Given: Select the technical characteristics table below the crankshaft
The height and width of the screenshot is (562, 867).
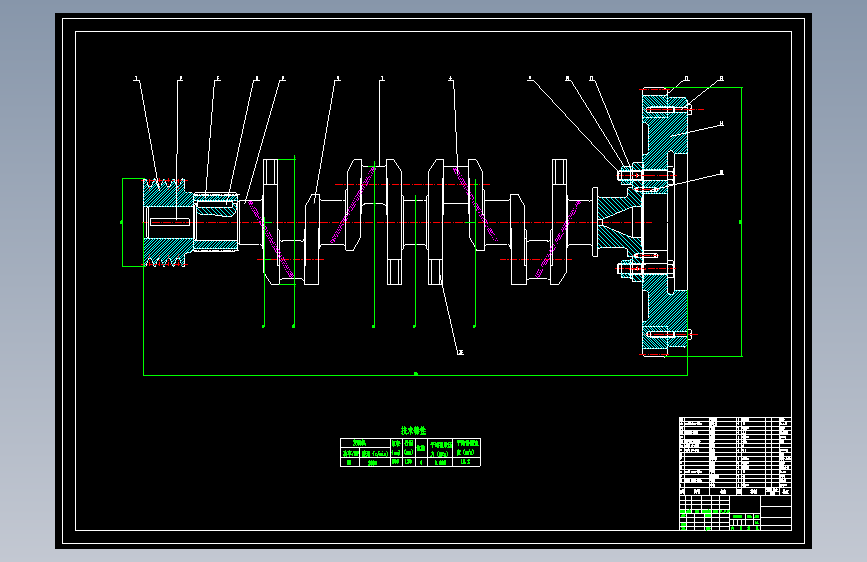Looking at the screenshot, I should coord(410,452).
